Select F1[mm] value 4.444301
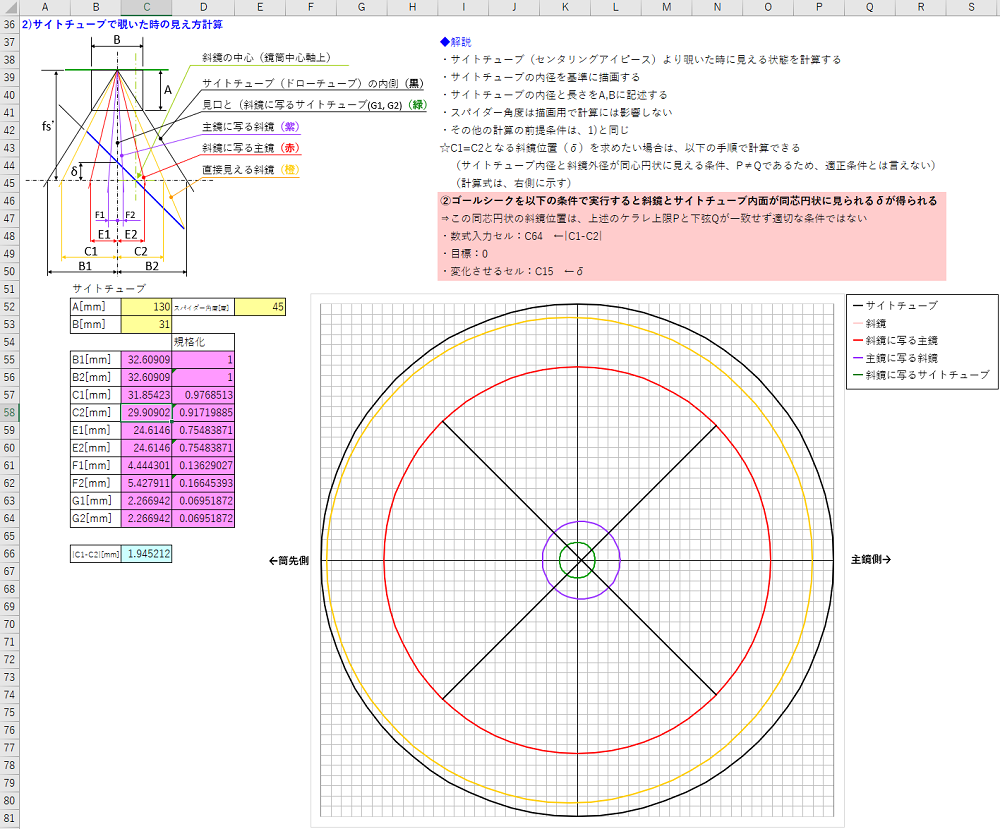 146,466
